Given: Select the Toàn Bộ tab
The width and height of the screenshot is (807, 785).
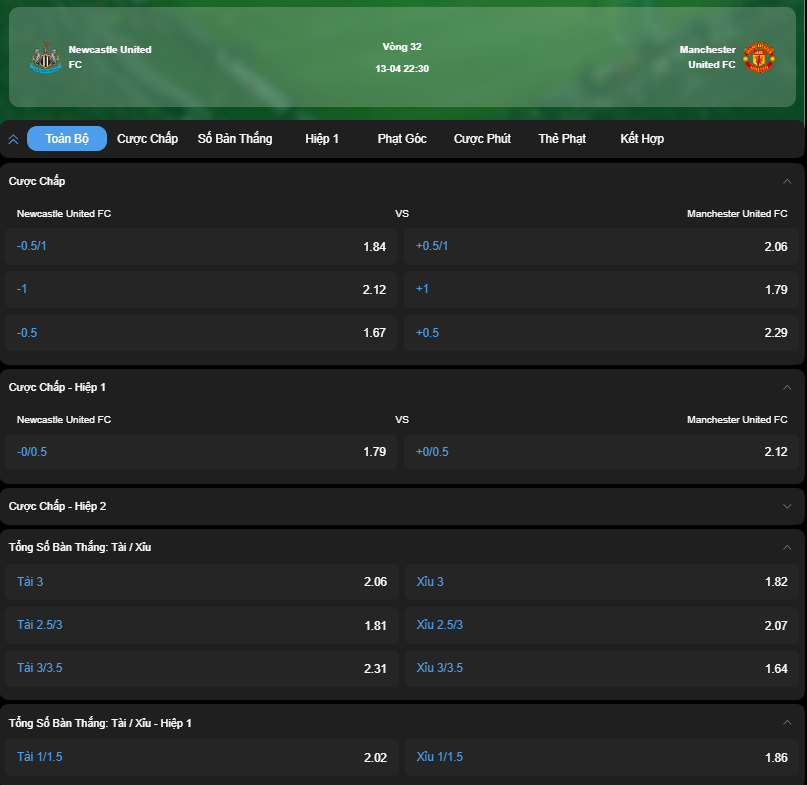Looking at the screenshot, I should [x=67, y=138].
